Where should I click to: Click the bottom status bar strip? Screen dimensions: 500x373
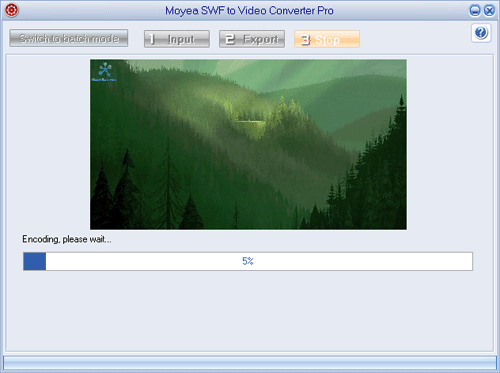(250, 362)
